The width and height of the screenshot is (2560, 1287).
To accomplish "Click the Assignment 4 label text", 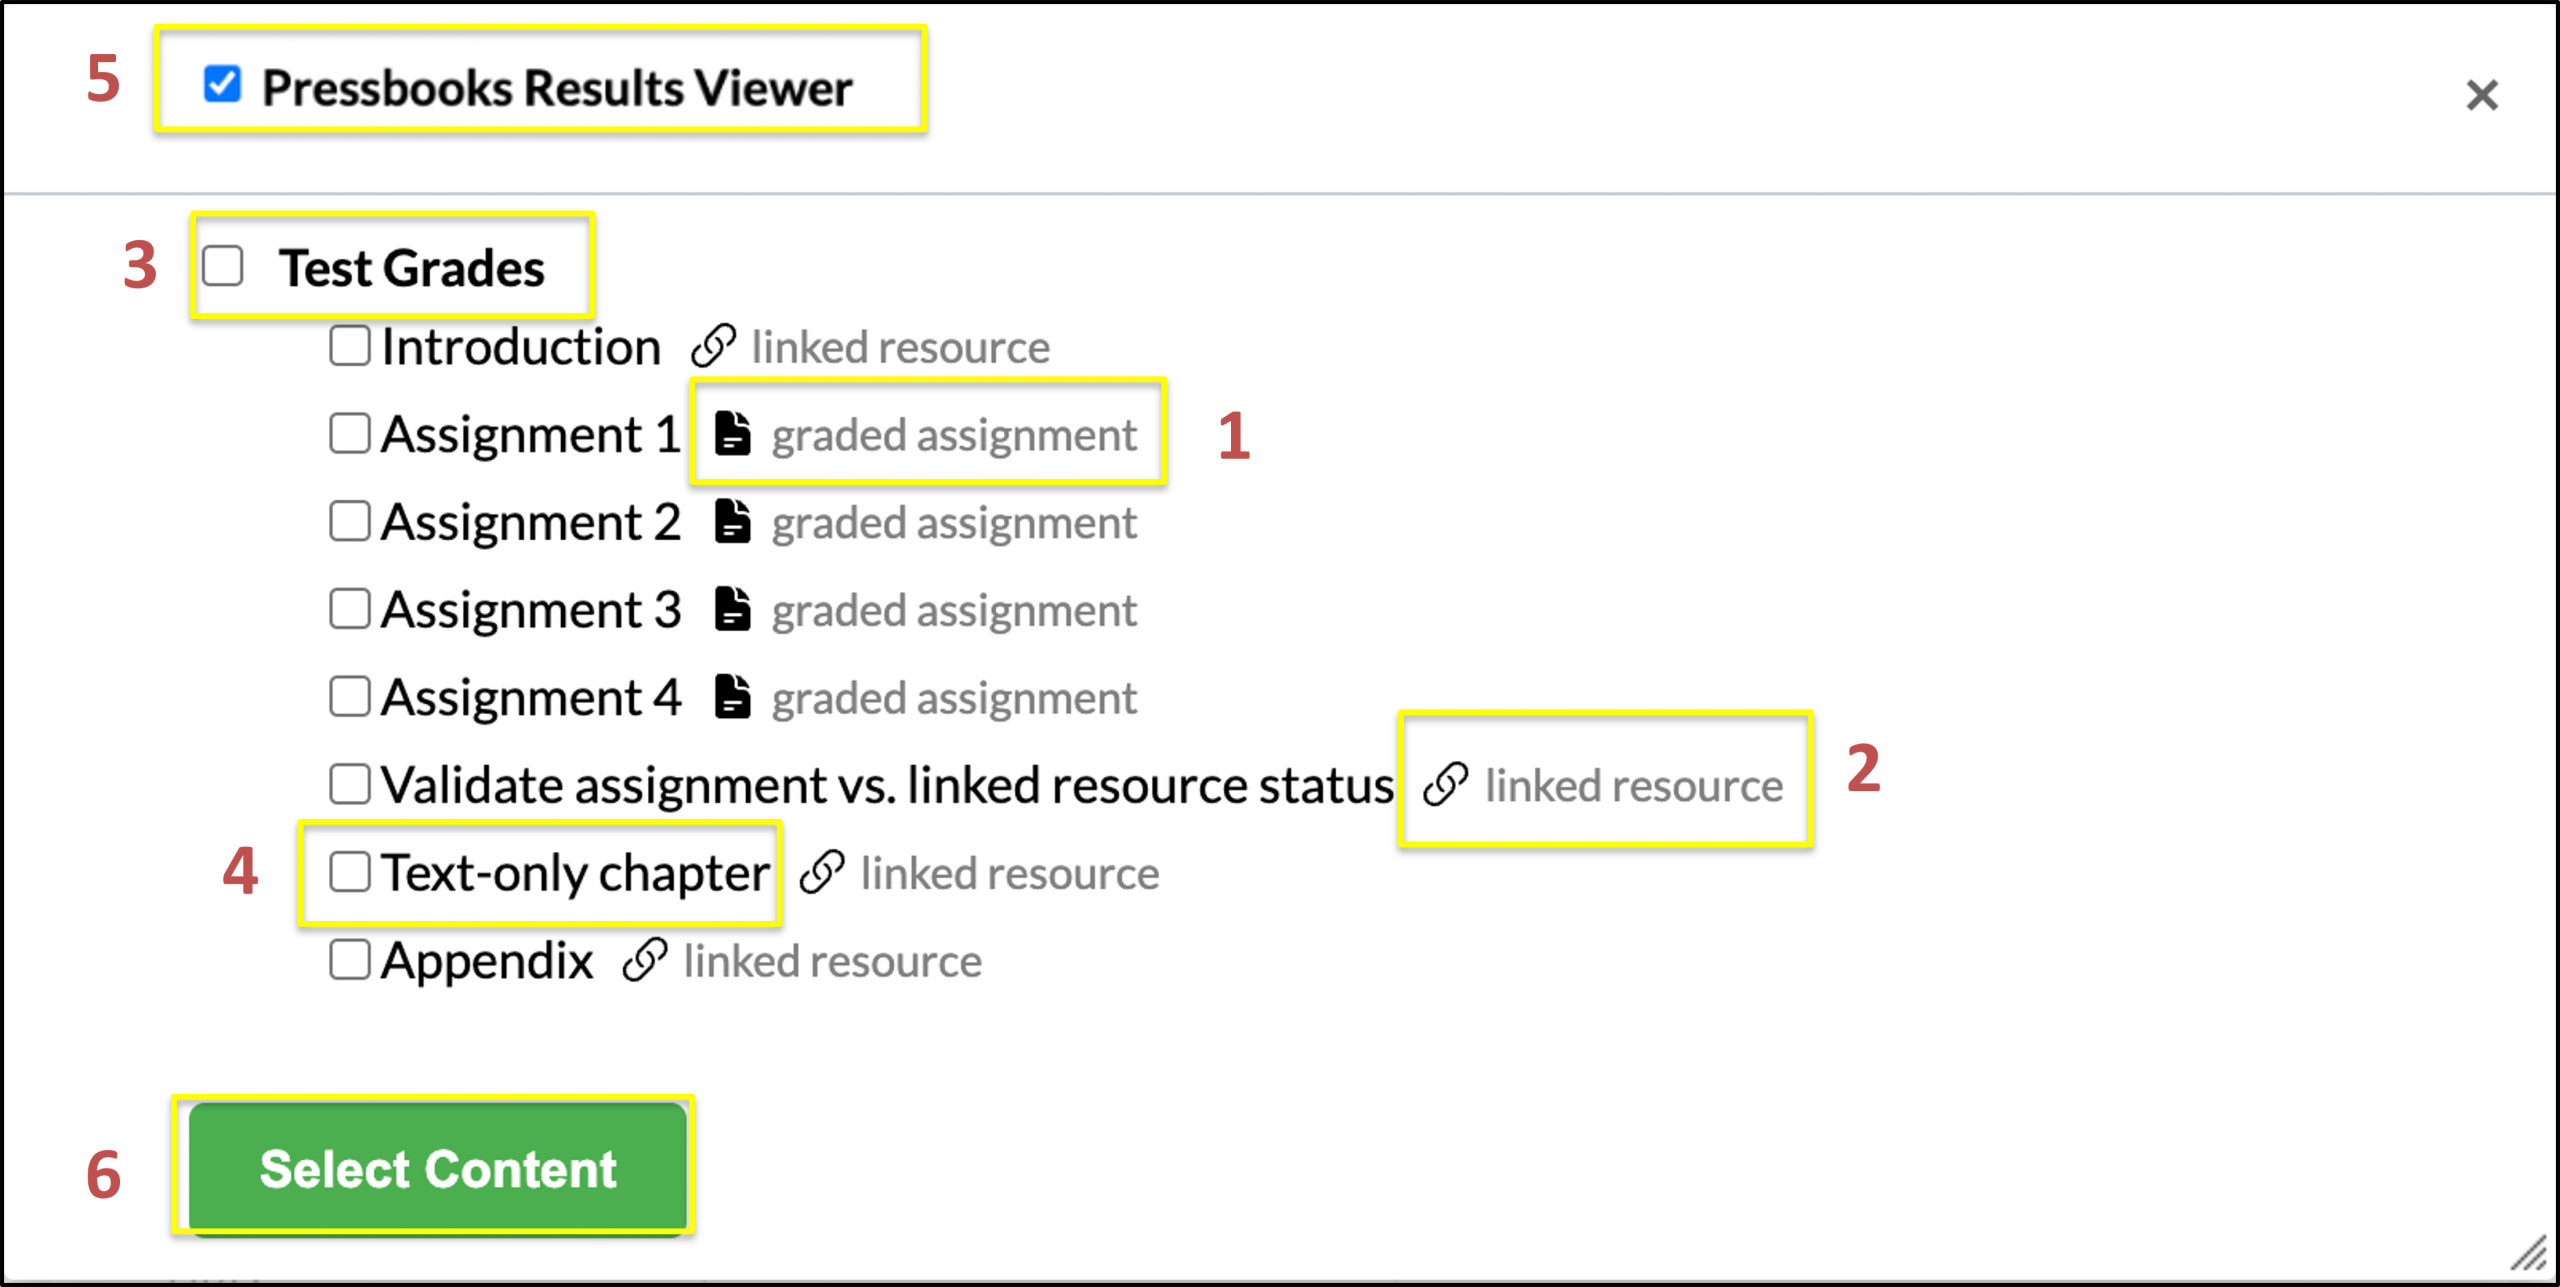I will (531, 698).
